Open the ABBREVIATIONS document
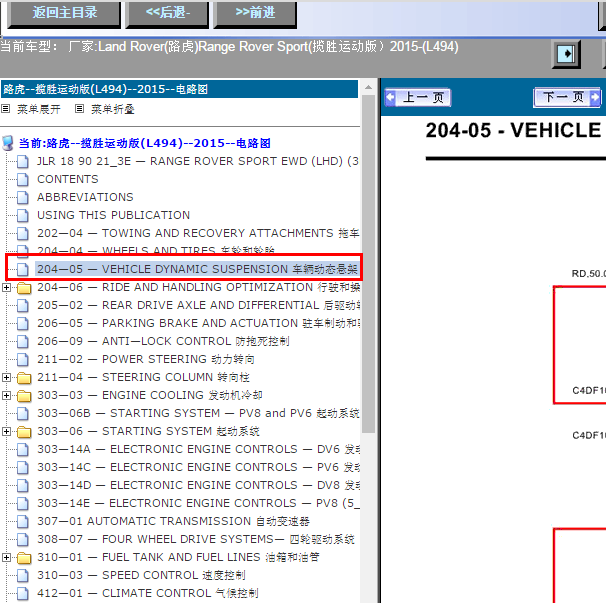This screenshot has width=606, height=603. click(x=85, y=197)
